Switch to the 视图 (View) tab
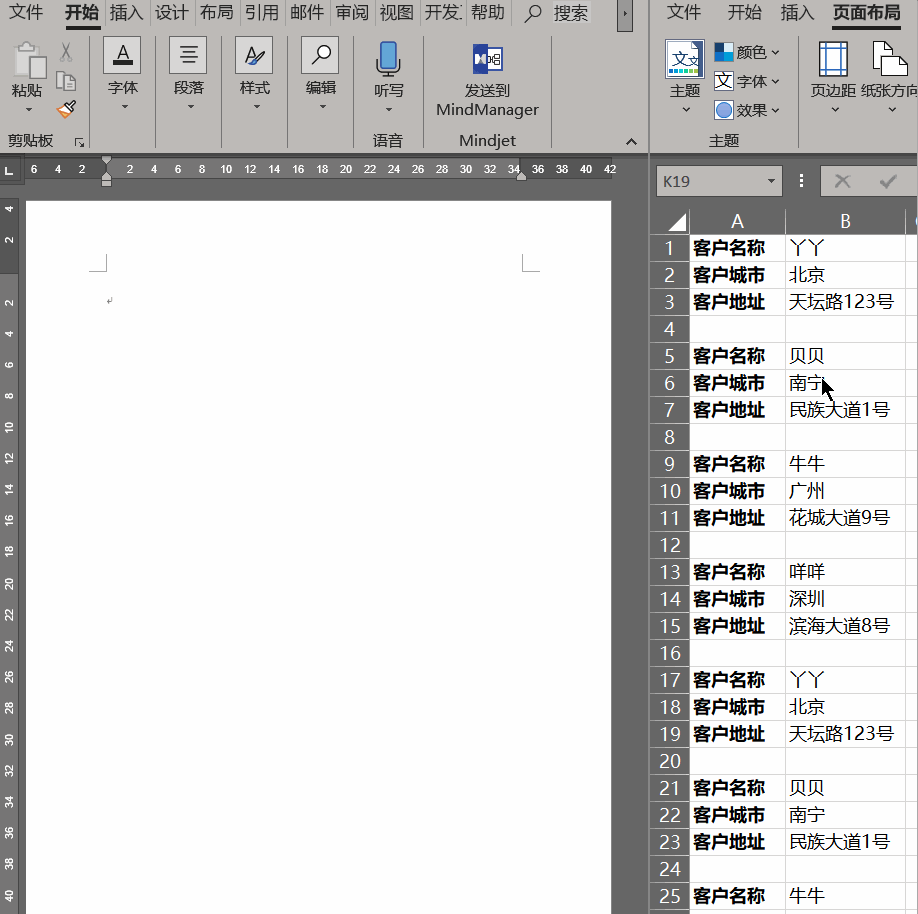This screenshot has height=914, width=918. coord(396,12)
